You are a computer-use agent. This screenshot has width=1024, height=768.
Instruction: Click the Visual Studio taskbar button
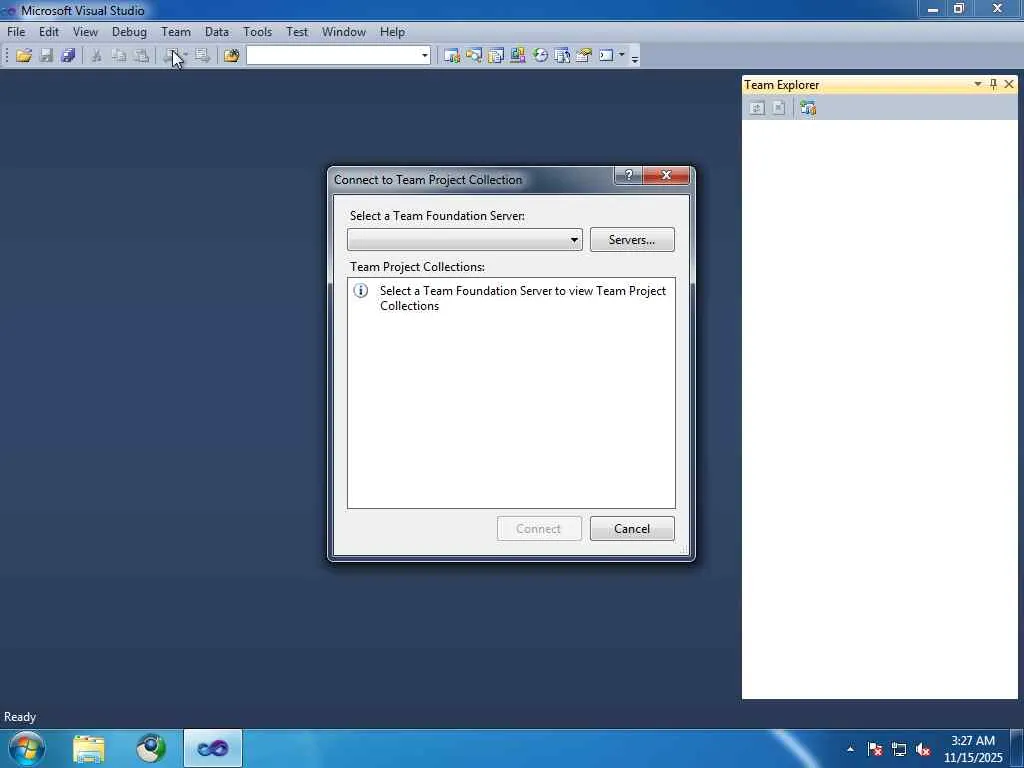(213, 748)
